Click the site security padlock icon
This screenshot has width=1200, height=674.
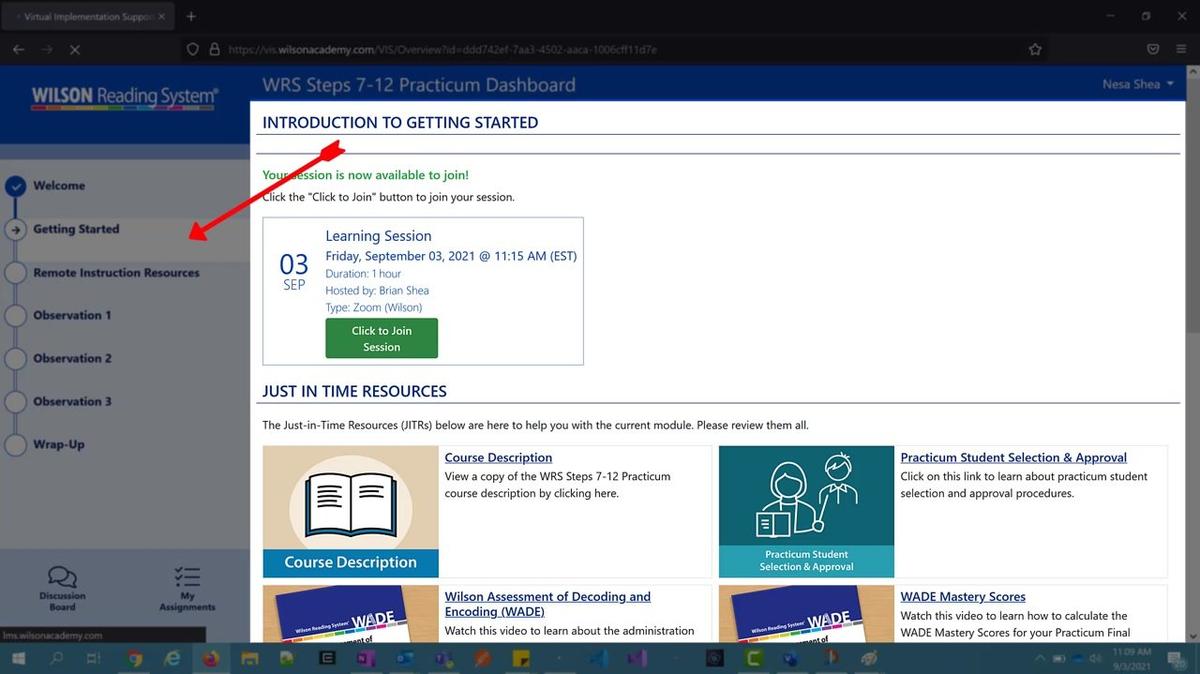(214, 48)
